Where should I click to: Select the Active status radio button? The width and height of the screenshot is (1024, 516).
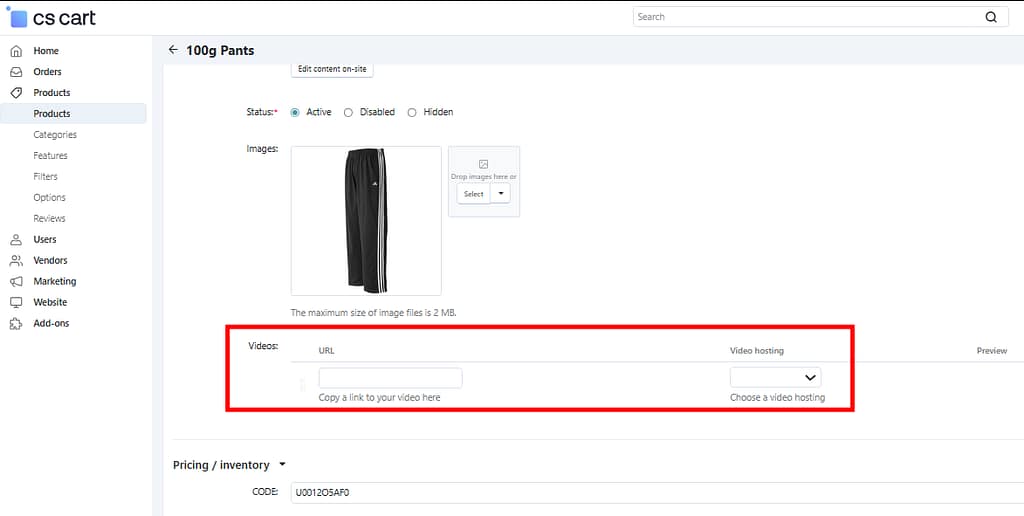click(x=295, y=112)
